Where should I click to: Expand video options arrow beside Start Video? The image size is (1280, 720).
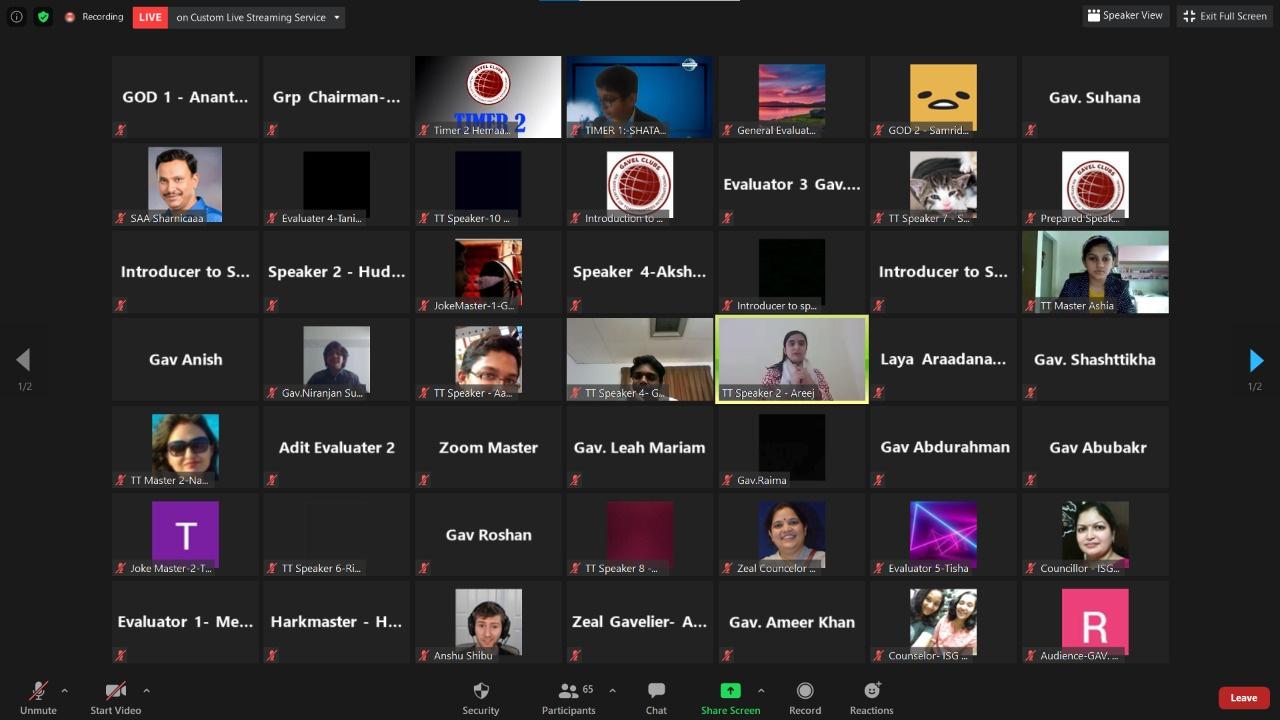[146, 690]
